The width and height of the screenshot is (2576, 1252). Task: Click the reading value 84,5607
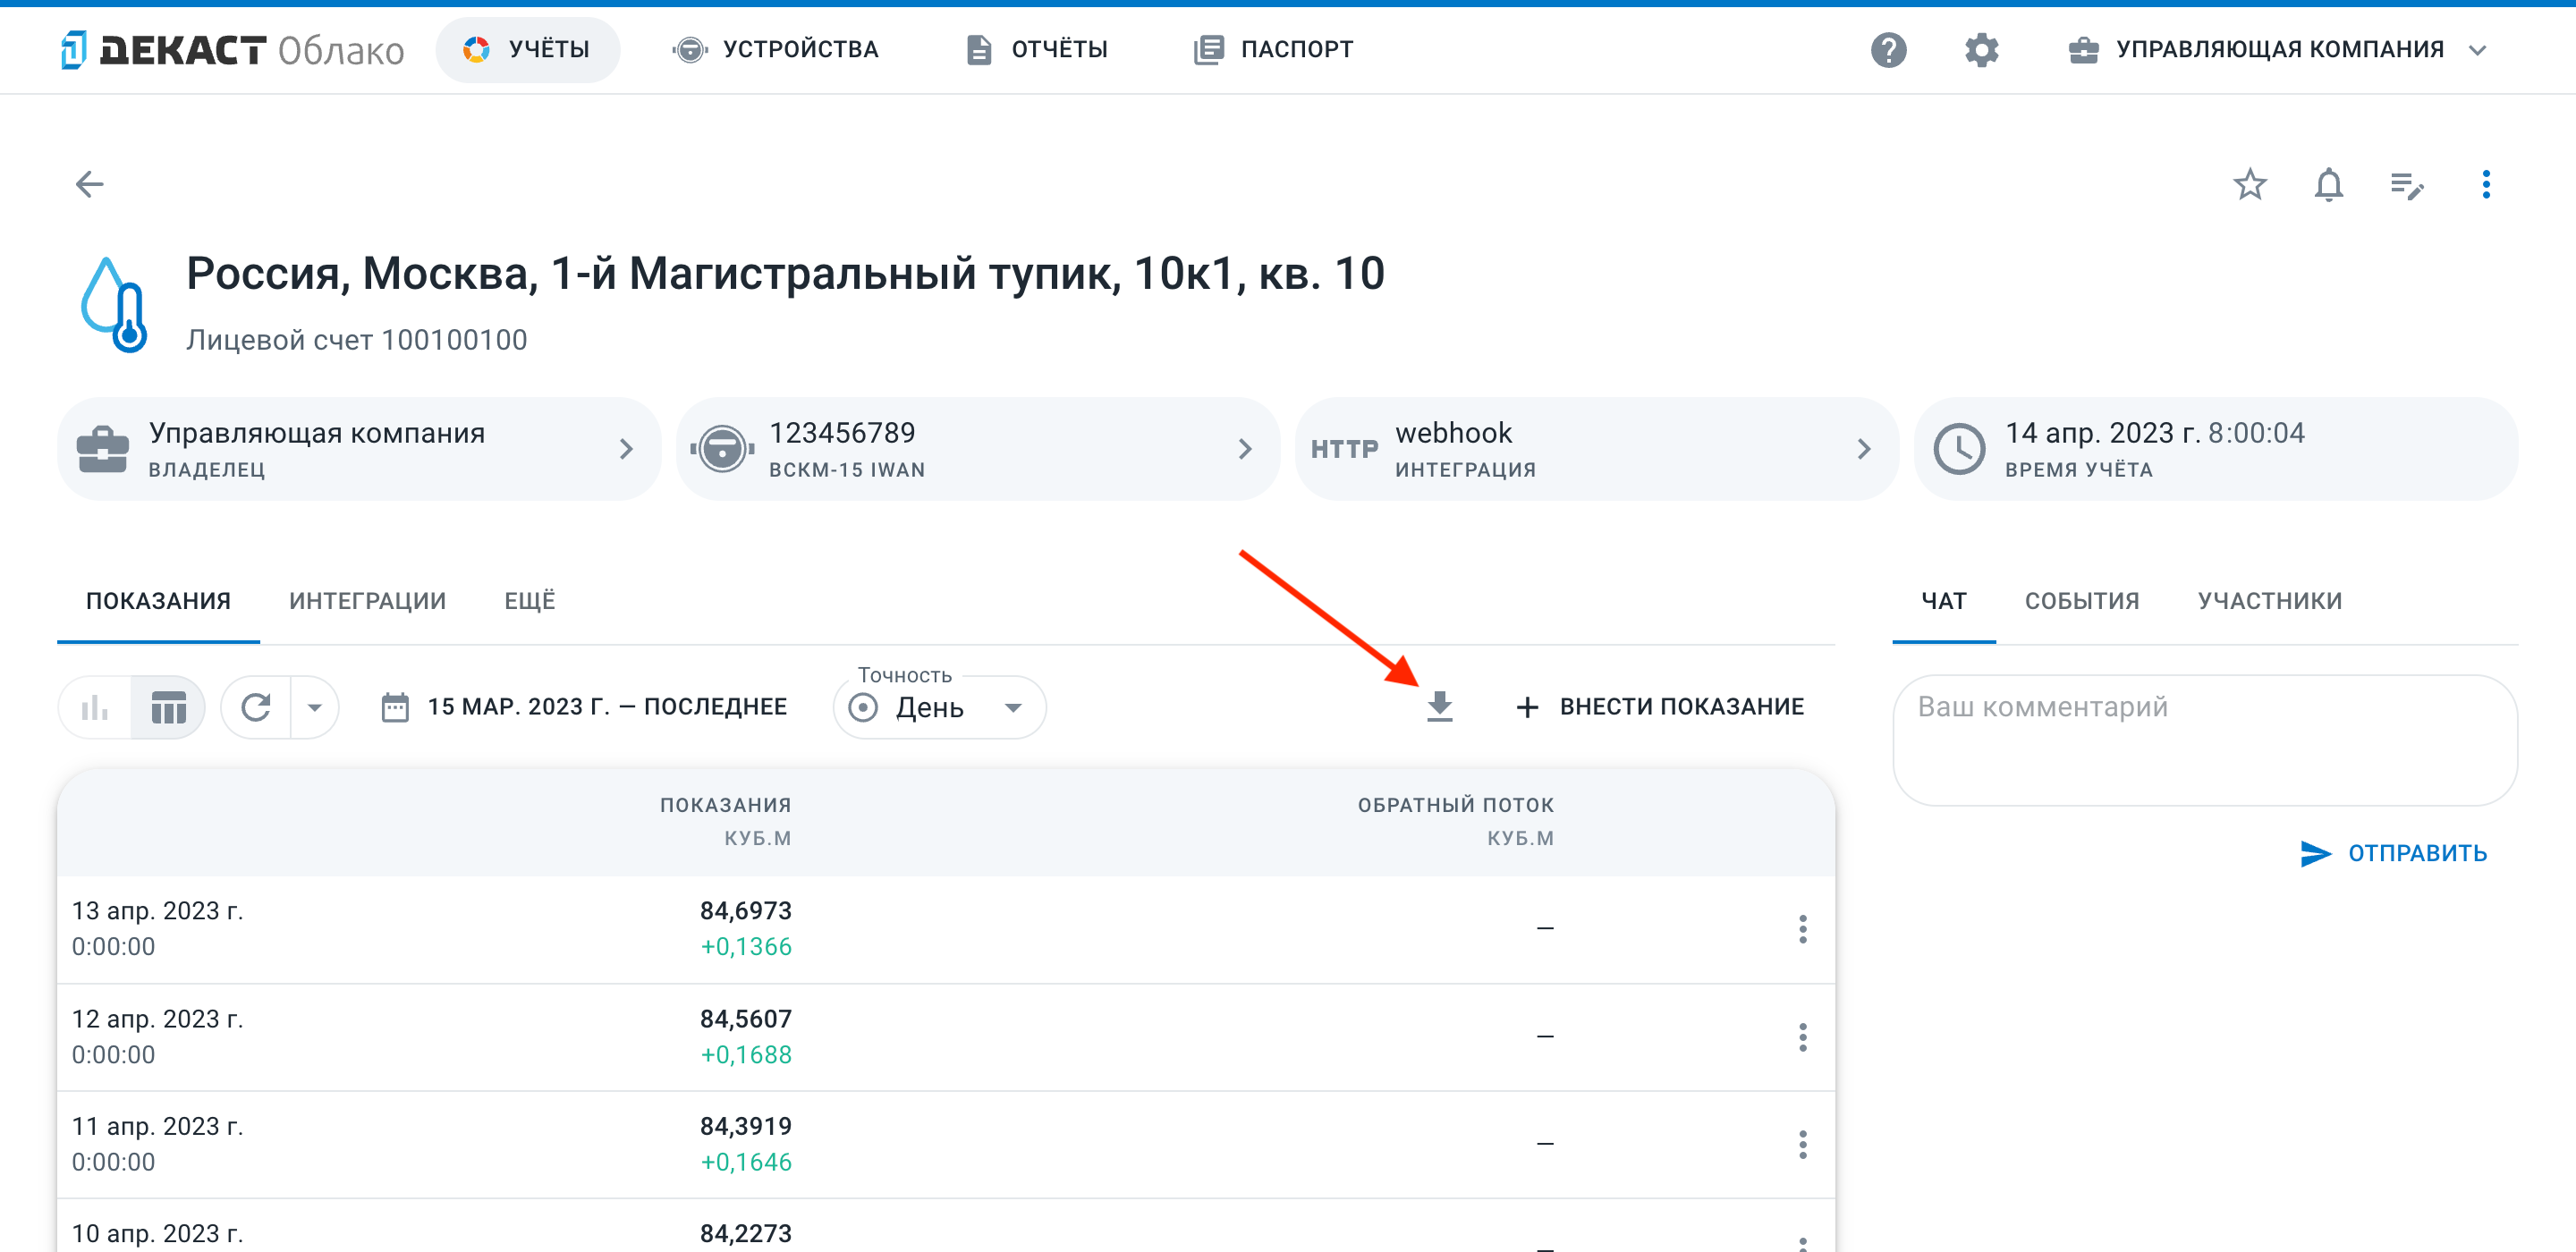[x=745, y=1019]
